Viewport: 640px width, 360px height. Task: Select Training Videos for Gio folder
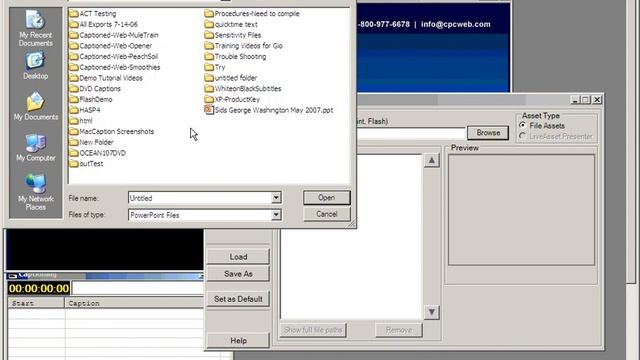point(244,46)
